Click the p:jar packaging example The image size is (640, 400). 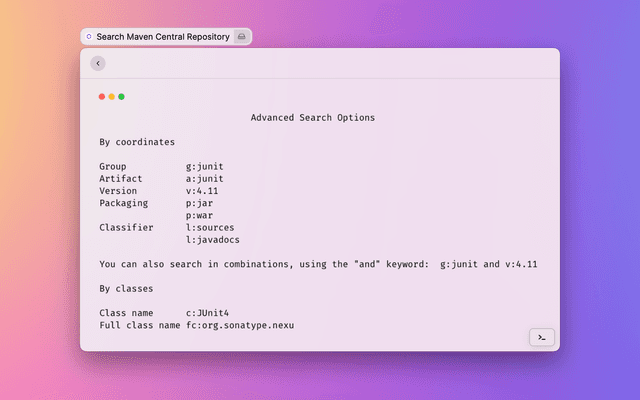(201, 203)
